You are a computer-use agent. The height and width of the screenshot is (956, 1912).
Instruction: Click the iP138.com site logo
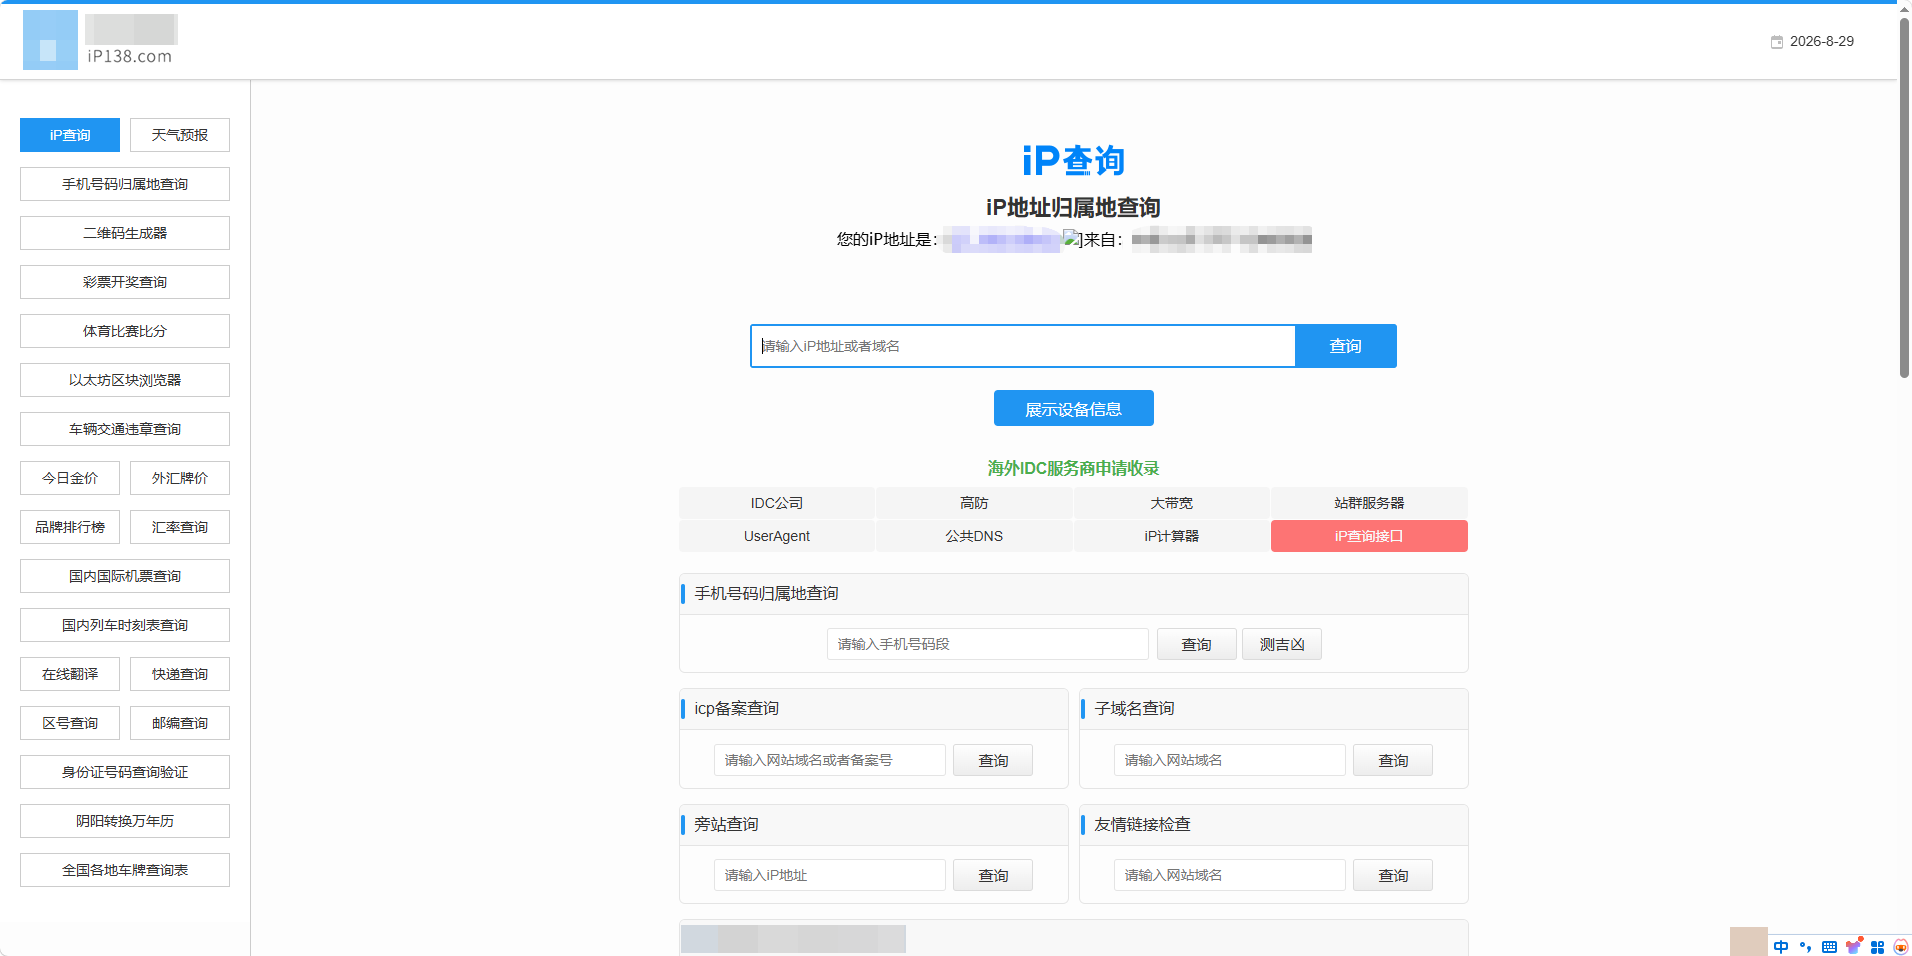[x=100, y=40]
